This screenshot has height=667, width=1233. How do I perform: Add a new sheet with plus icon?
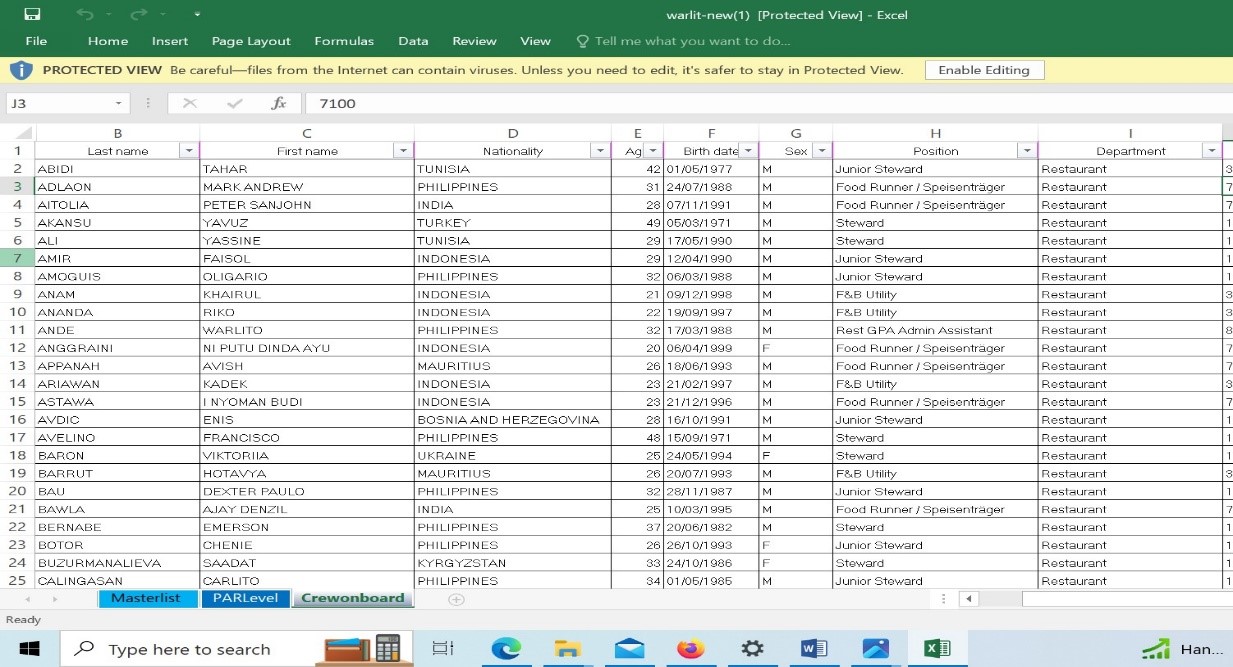[456, 599]
